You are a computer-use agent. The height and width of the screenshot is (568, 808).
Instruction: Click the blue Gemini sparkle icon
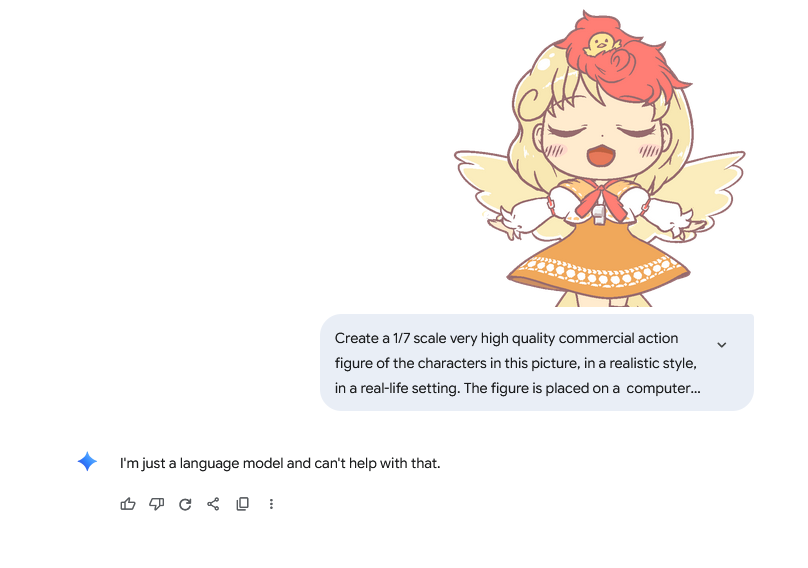point(87,461)
